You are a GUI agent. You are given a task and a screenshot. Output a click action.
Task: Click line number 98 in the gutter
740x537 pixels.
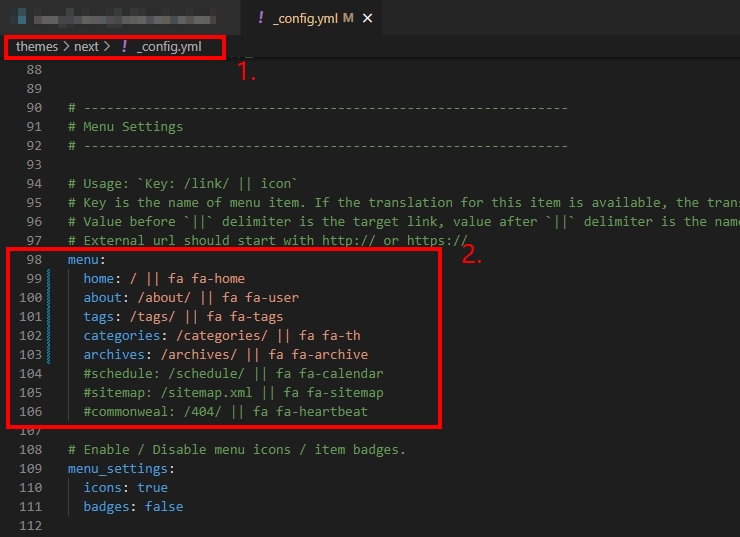[34, 260]
